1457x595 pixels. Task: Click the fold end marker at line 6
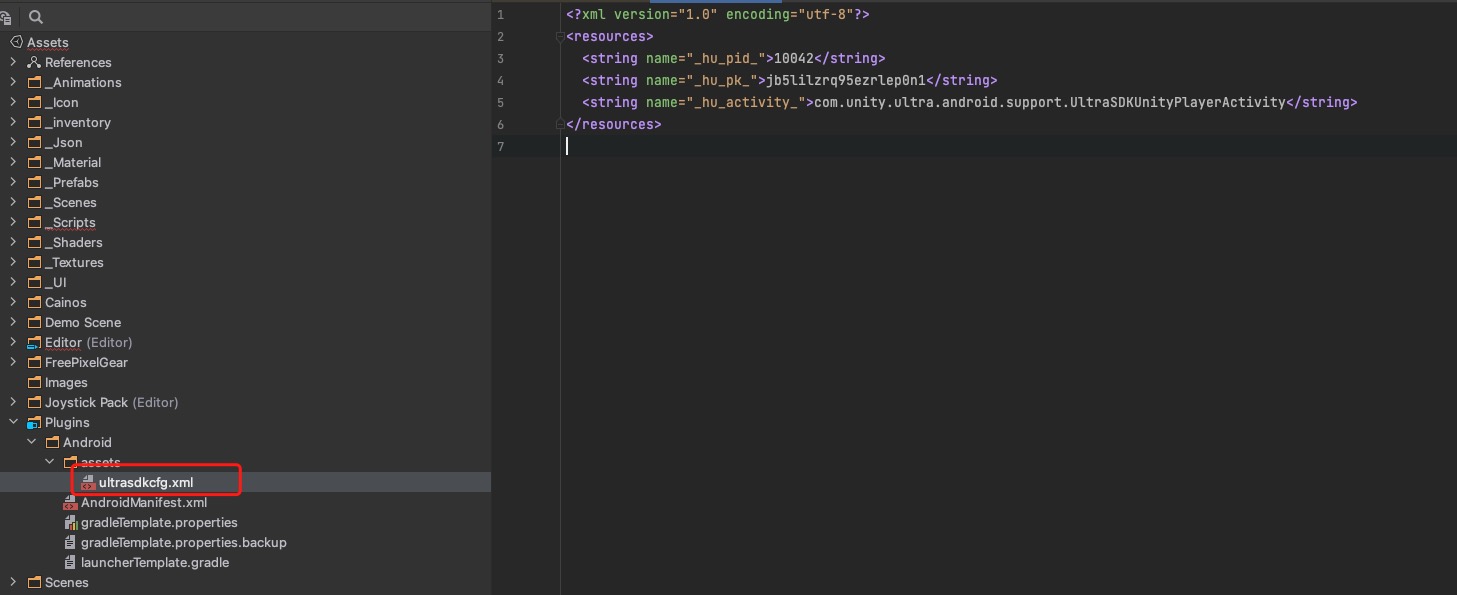pyautogui.click(x=560, y=125)
